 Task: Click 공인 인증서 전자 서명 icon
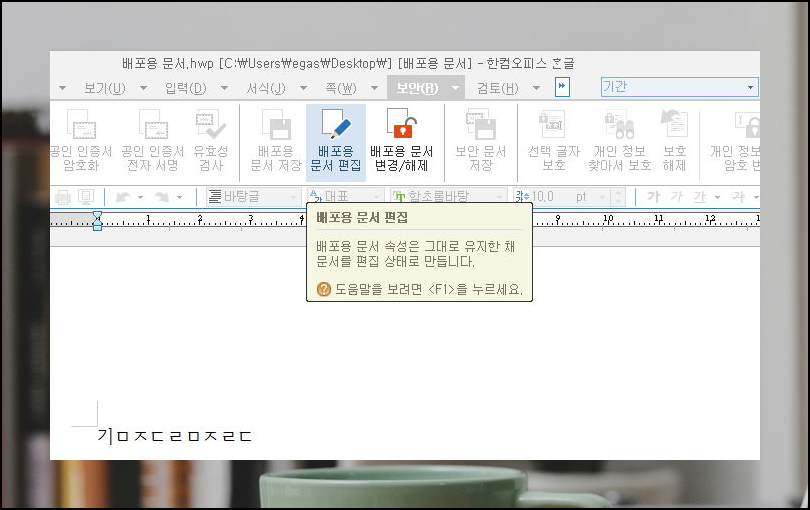point(153,124)
